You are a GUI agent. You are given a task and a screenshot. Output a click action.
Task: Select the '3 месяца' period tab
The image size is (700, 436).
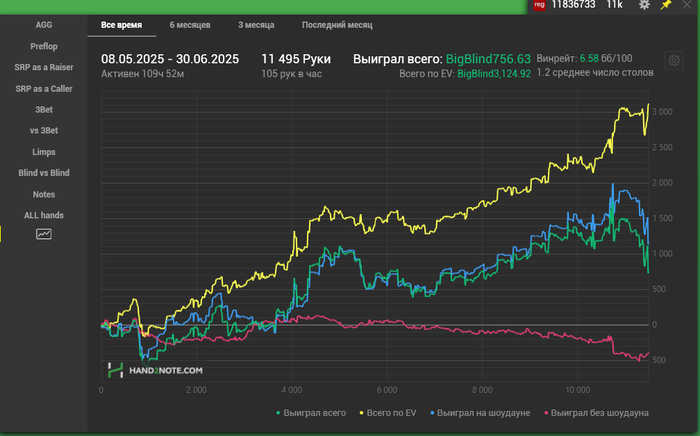258,24
